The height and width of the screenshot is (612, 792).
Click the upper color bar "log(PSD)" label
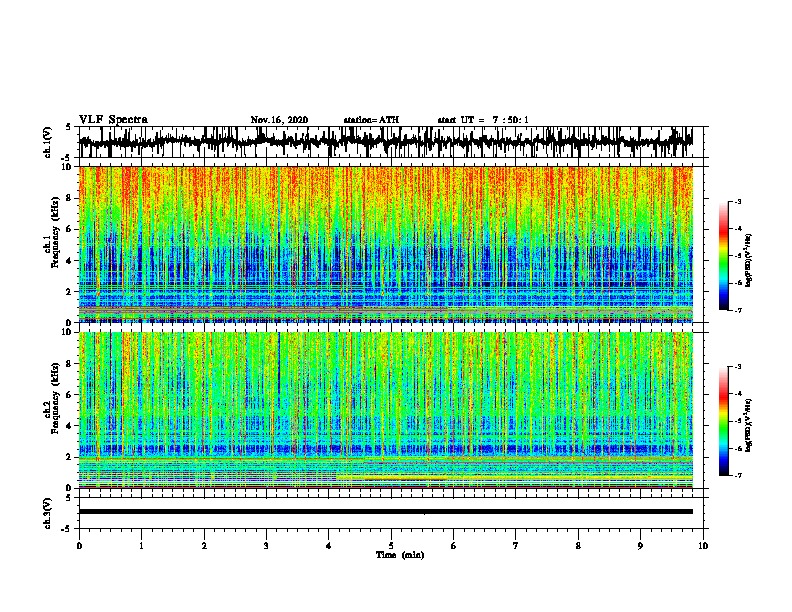[749, 261]
